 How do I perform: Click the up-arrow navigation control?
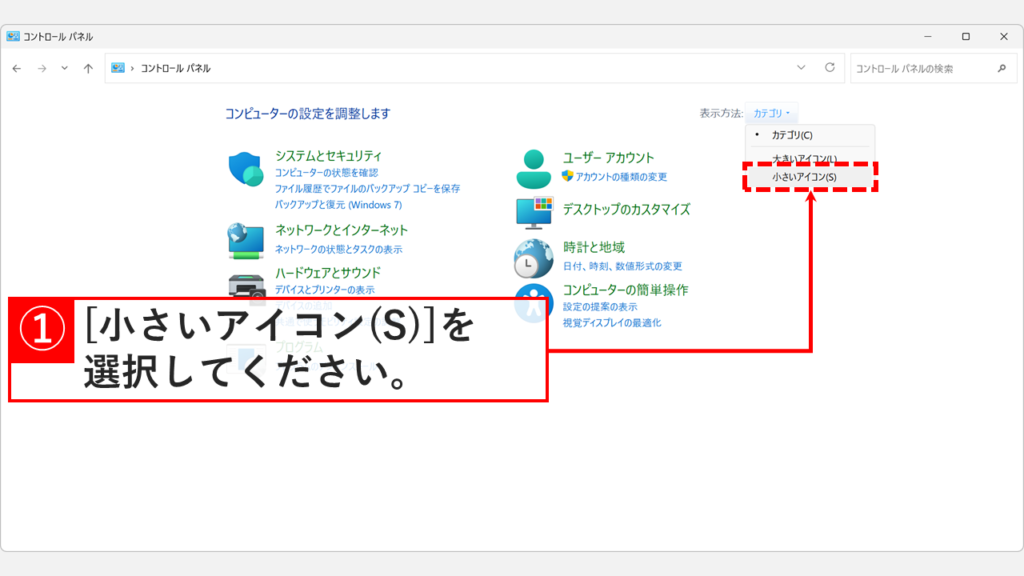point(89,68)
